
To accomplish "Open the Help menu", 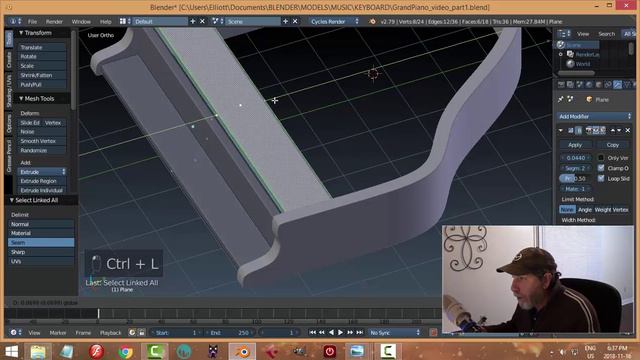I will 105,22.
